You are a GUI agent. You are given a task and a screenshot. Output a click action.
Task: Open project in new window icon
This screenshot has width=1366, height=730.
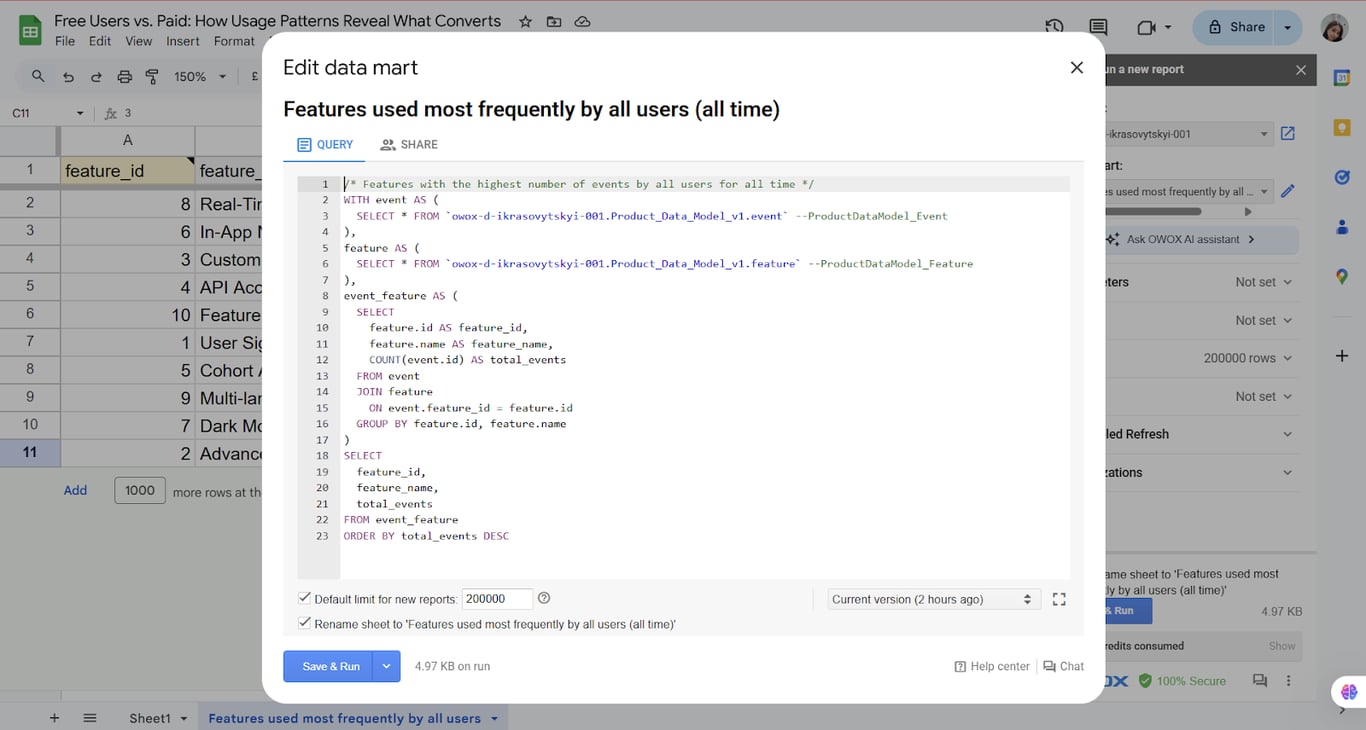coord(1288,133)
